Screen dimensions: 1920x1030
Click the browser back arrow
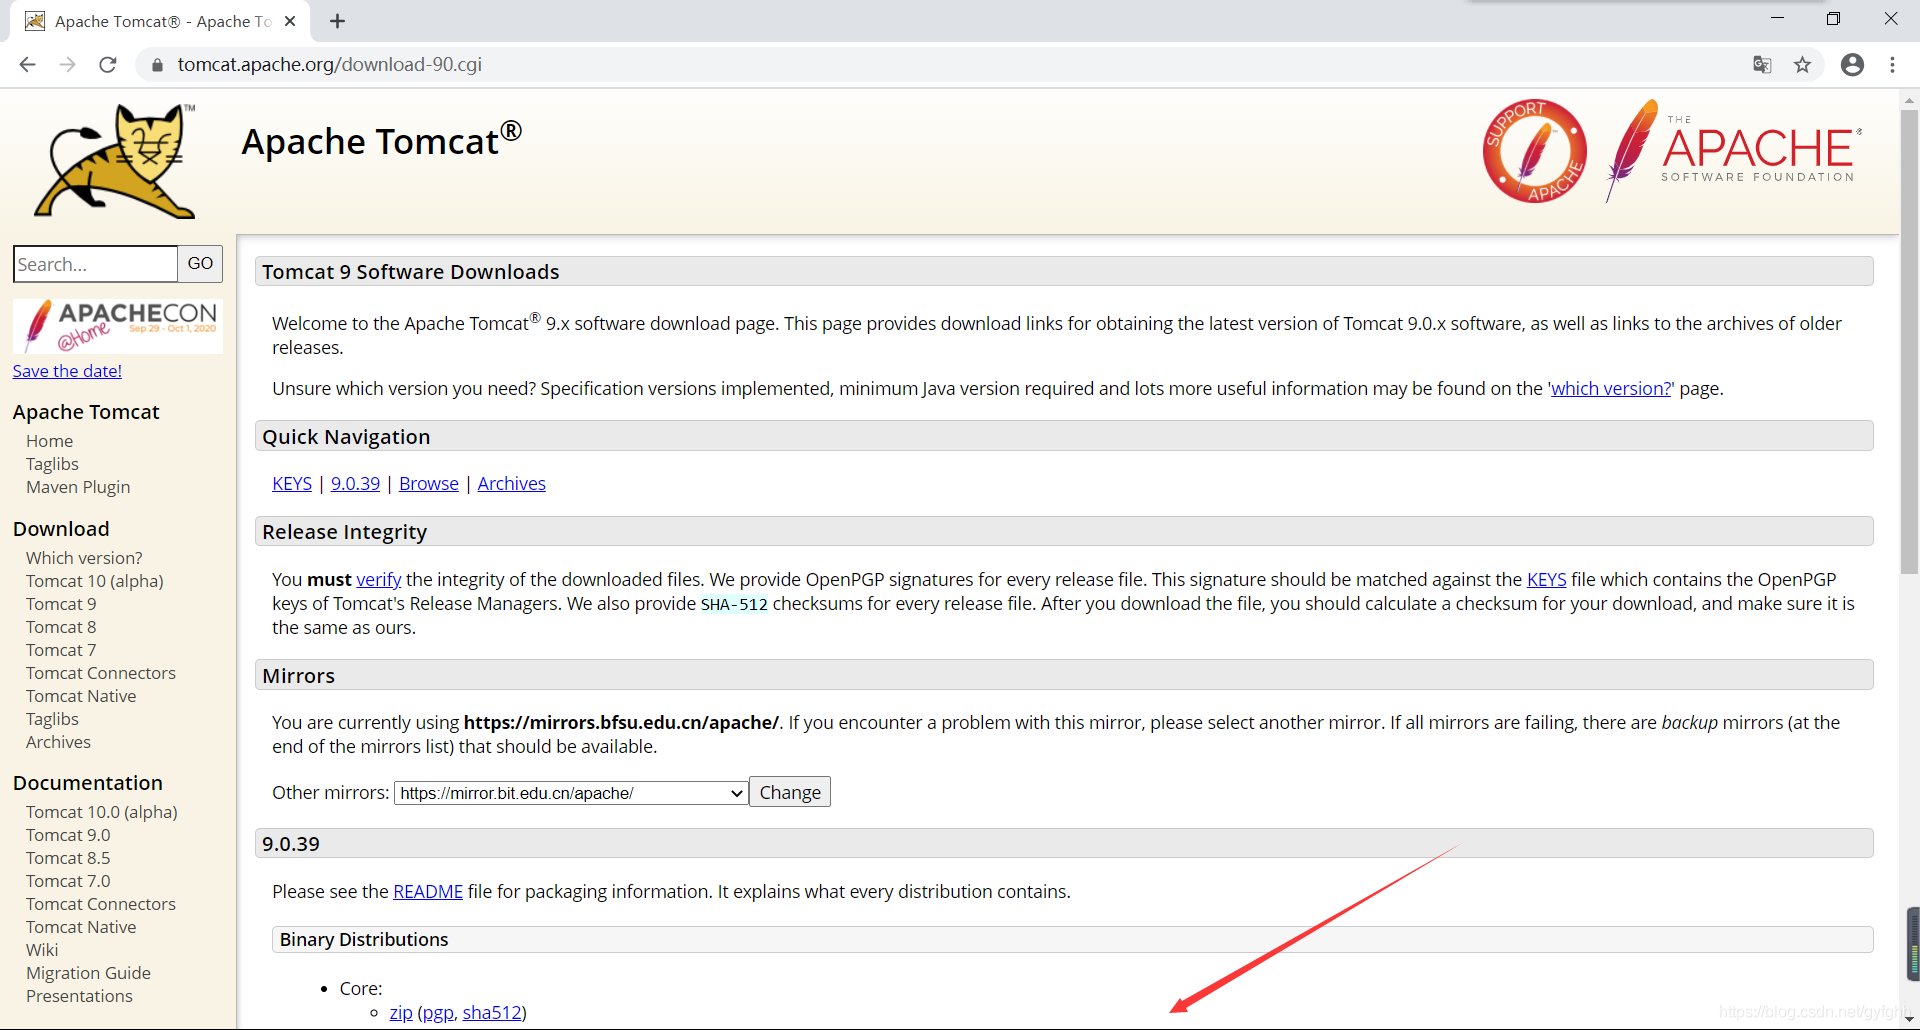pyautogui.click(x=28, y=65)
